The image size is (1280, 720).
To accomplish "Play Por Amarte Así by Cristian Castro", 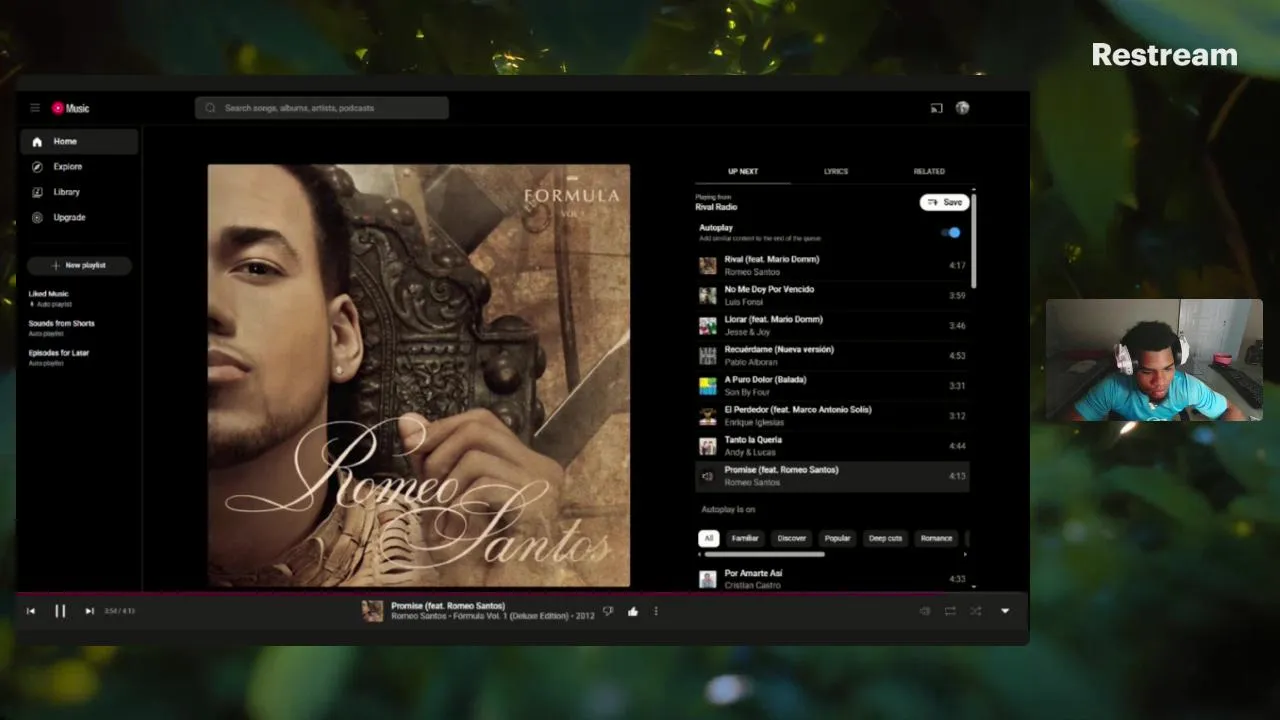I will click(832, 579).
